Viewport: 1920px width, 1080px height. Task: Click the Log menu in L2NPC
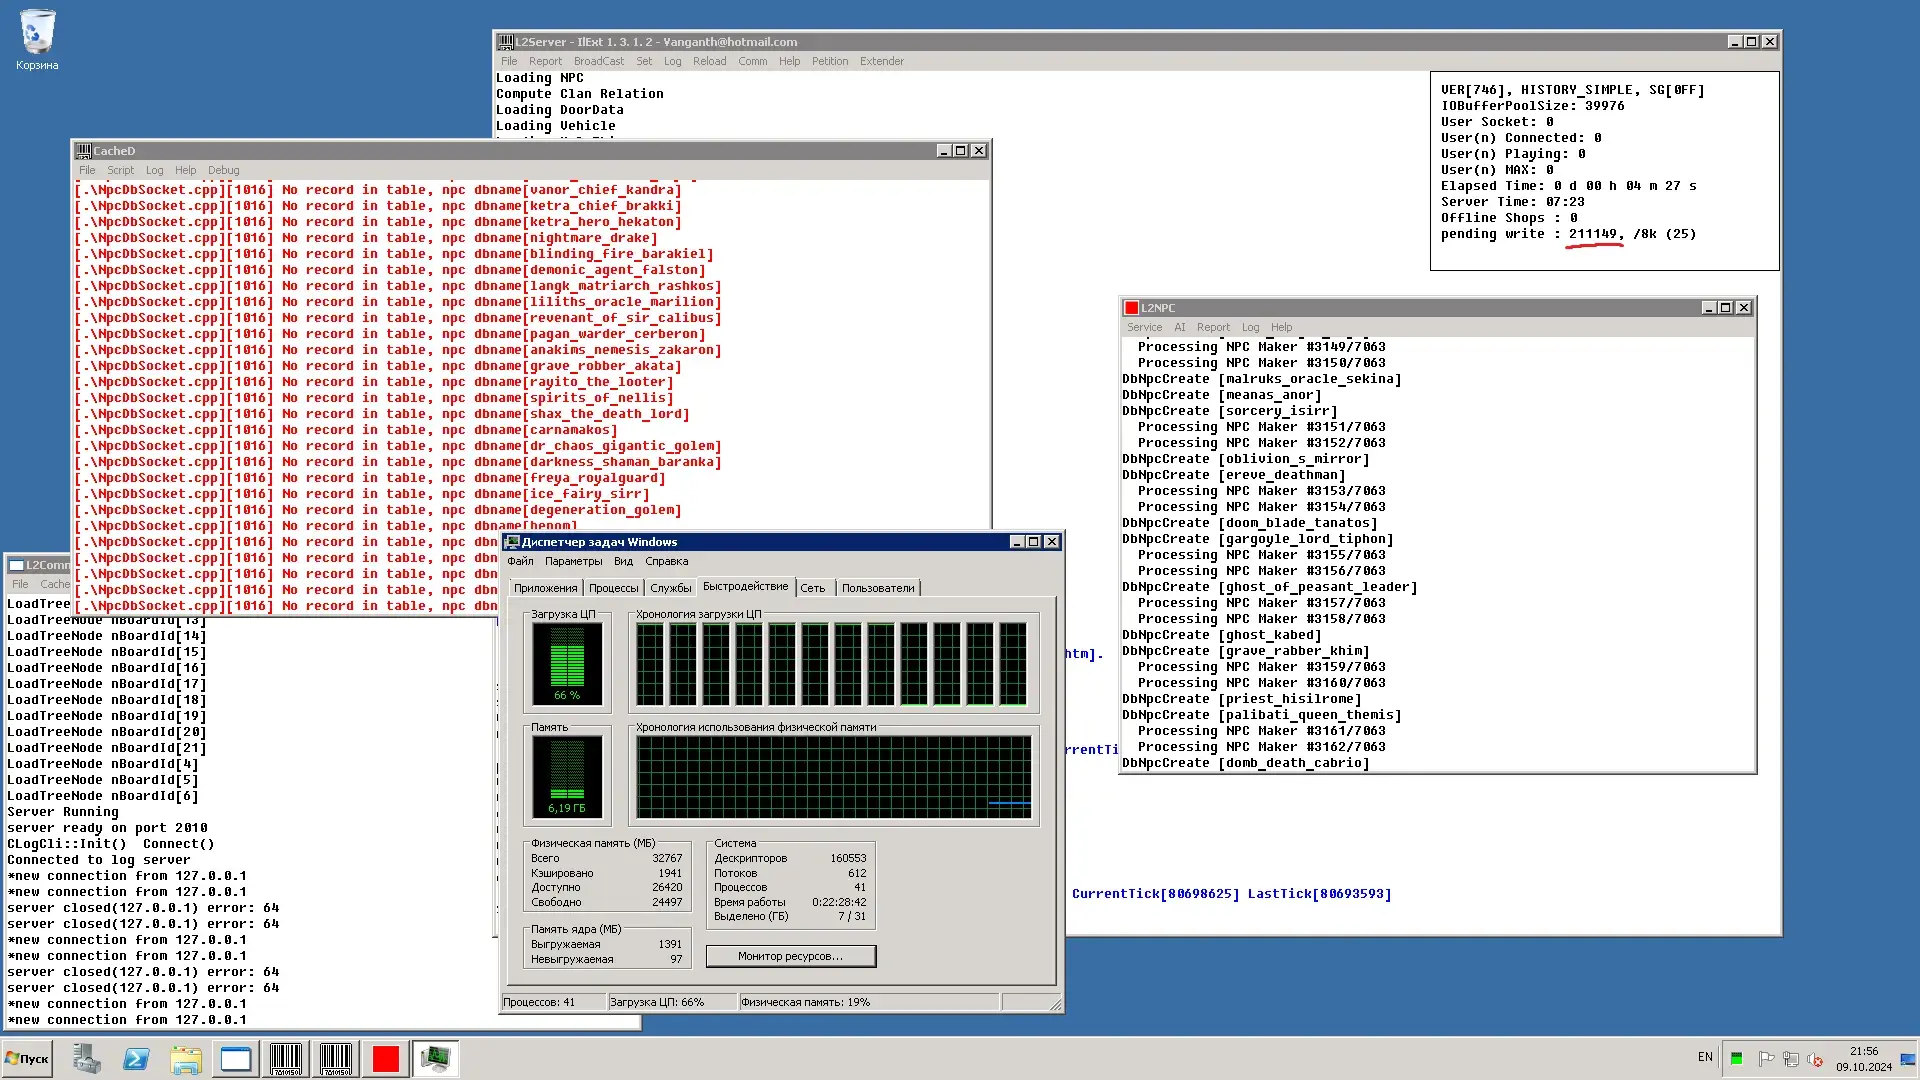pos(1249,326)
